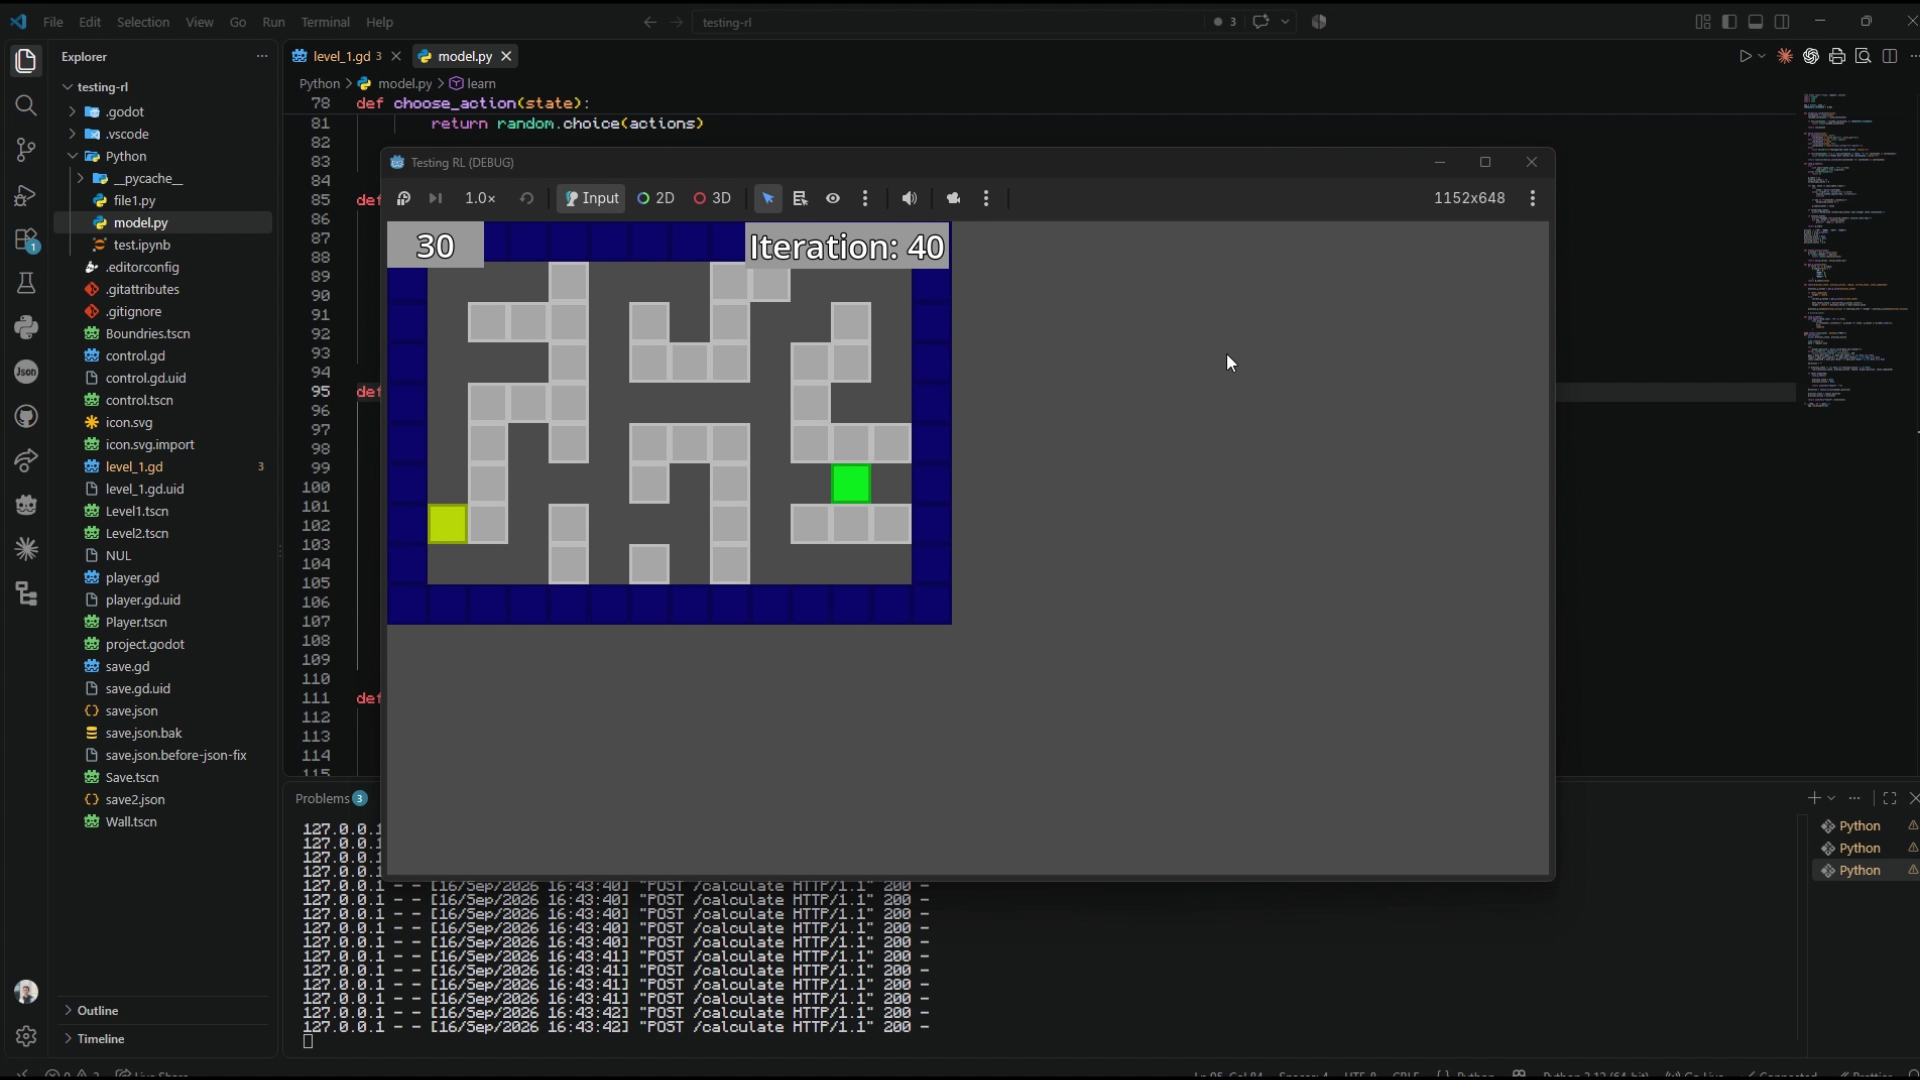Open the JSON extension in activity bar
This screenshot has width=1920, height=1080.
coord(26,372)
